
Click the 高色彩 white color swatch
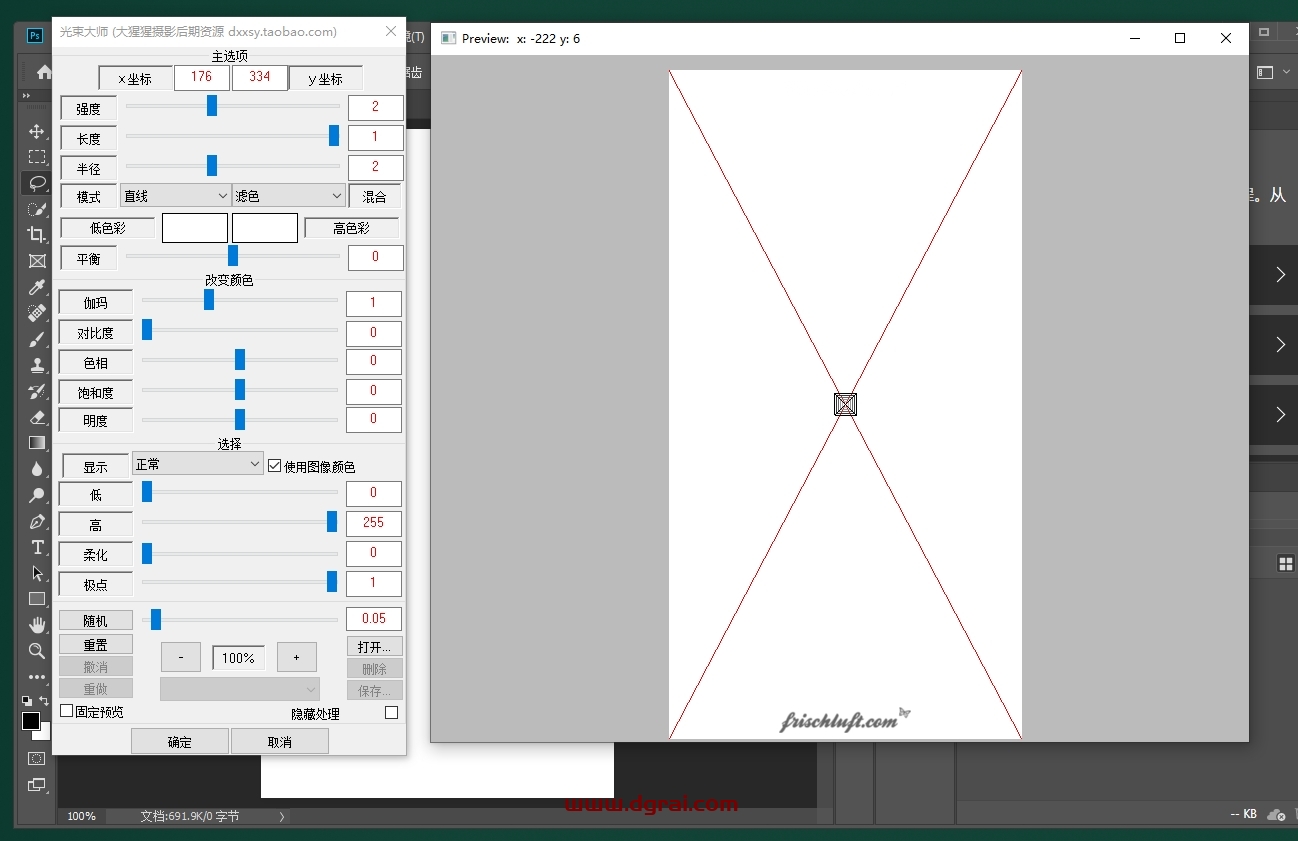[x=265, y=228]
